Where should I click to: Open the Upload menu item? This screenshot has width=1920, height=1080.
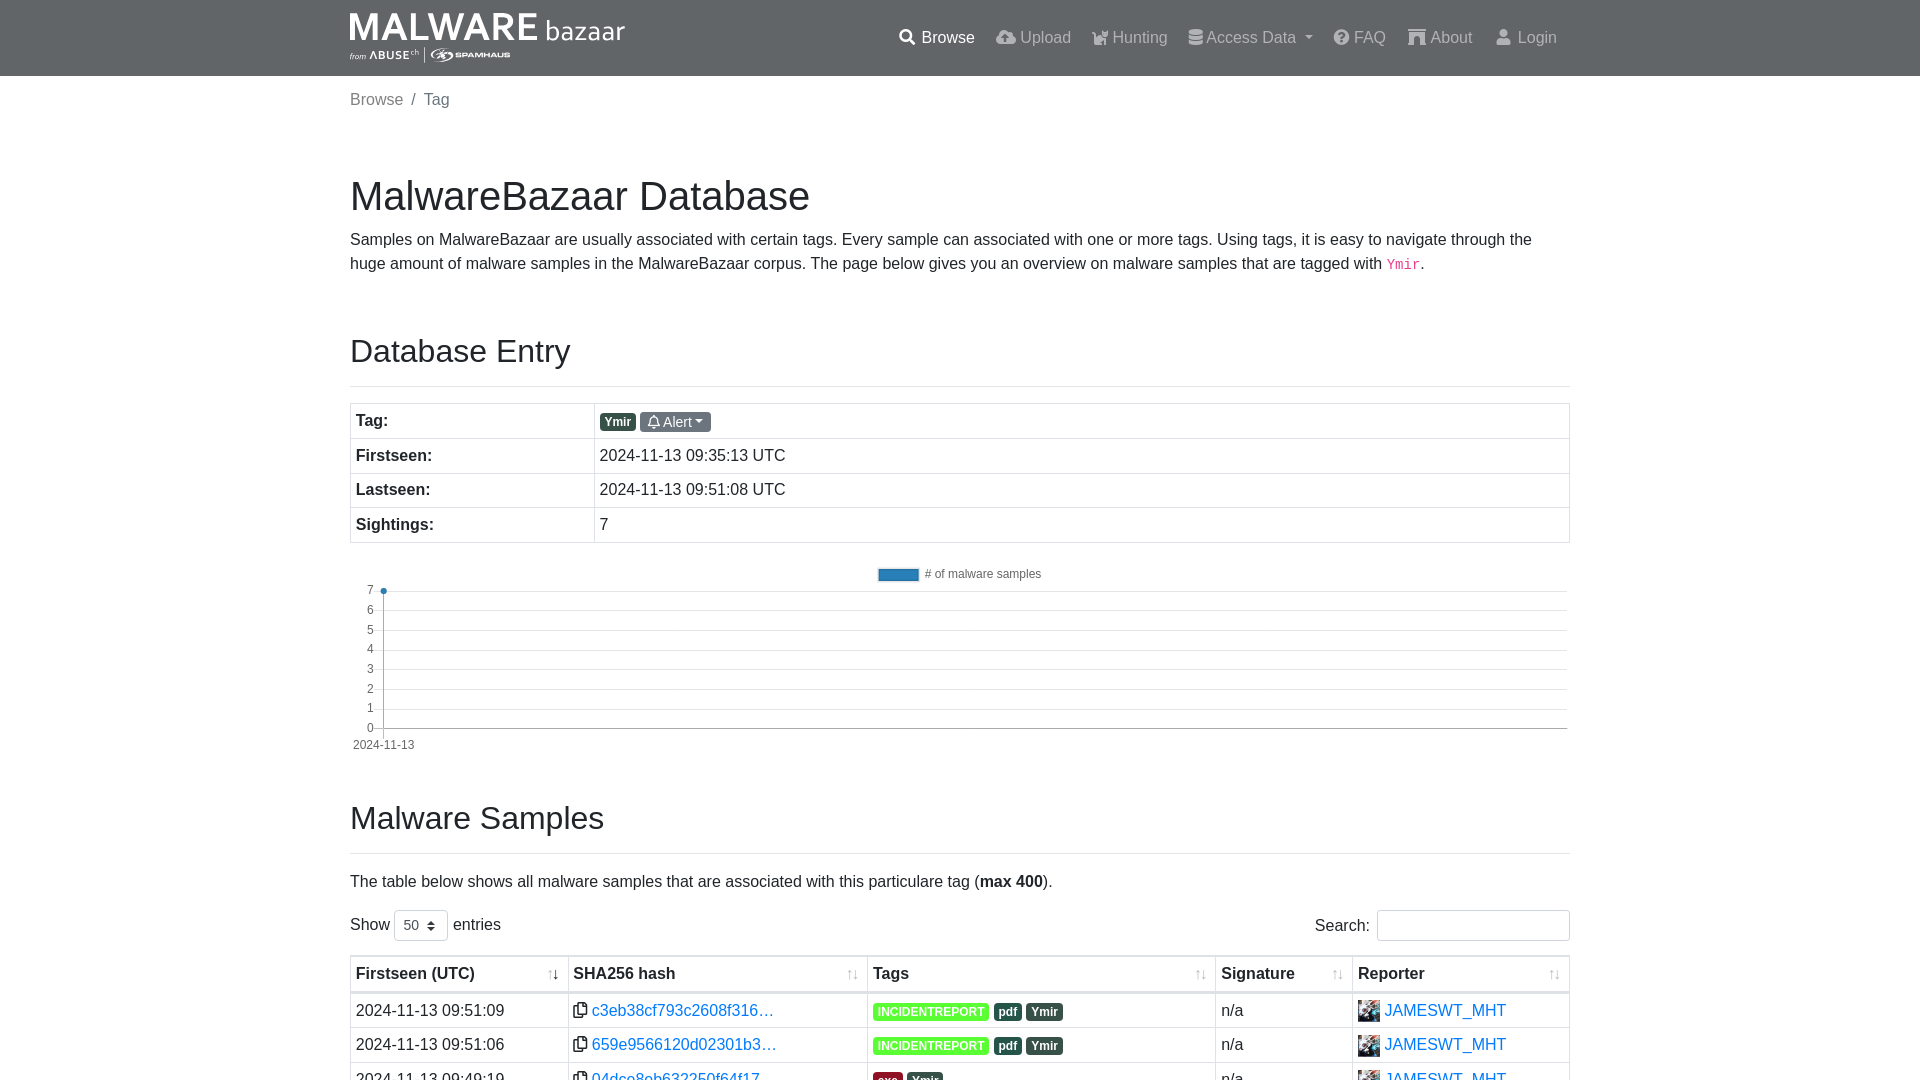point(1033,38)
